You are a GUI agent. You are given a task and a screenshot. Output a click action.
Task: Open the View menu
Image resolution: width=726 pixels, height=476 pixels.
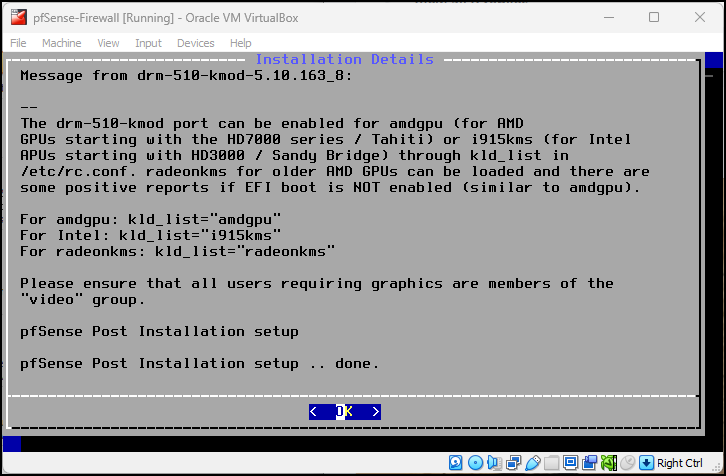tap(108, 43)
